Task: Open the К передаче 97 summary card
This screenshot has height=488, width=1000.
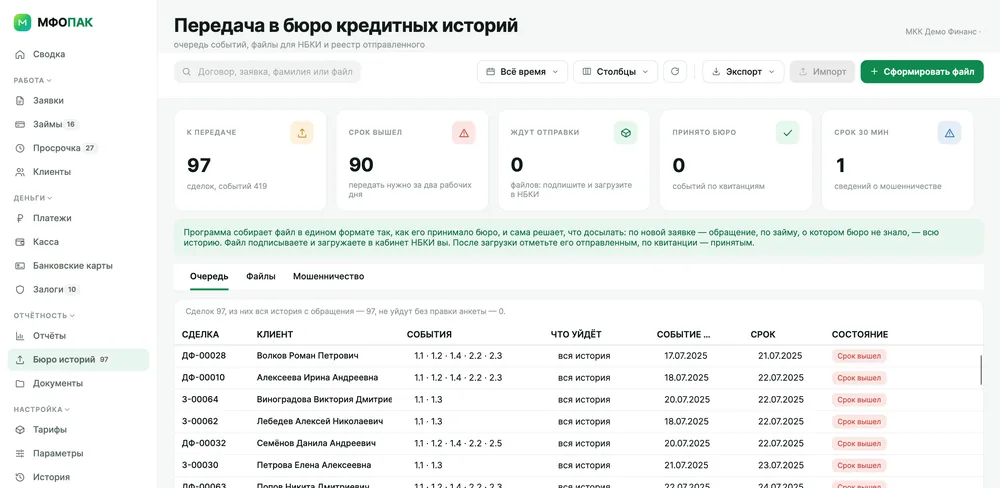Action: coord(250,160)
